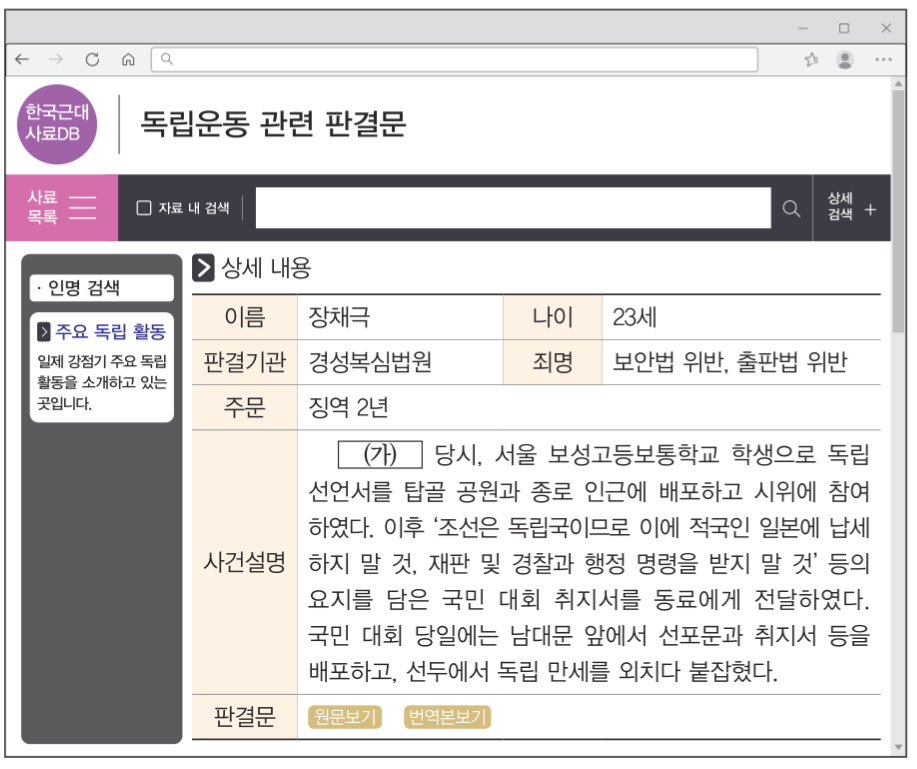Viewport: 917px width, 769px height.
Task: Expand the 상세 검색 panel with the plus
Action: pyautogui.click(x=872, y=207)
